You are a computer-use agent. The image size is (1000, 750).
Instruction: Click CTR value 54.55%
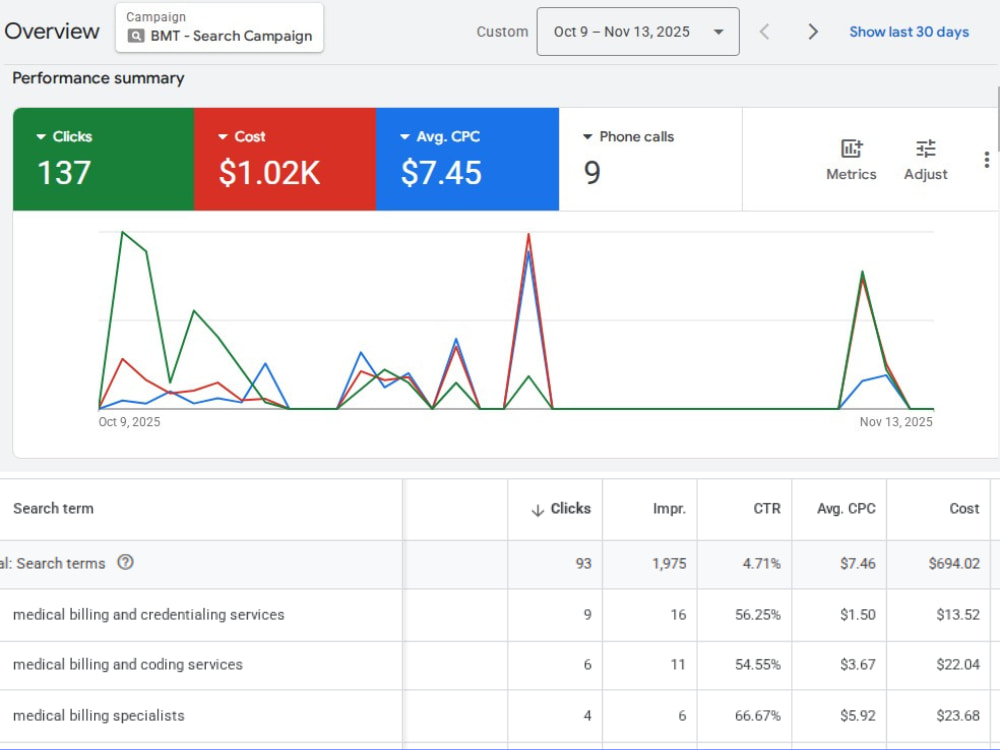point(758,665)
